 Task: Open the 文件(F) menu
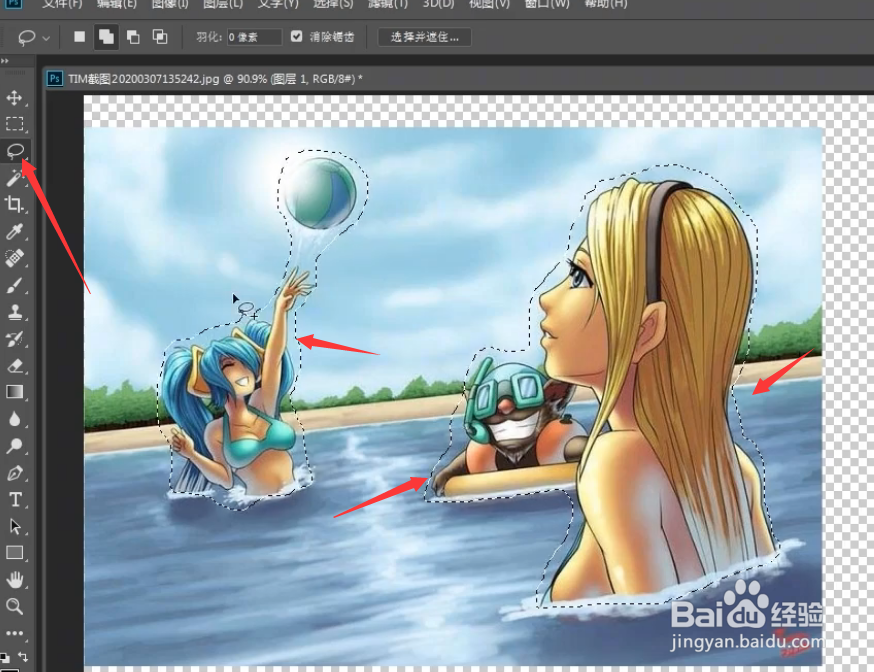62,4
